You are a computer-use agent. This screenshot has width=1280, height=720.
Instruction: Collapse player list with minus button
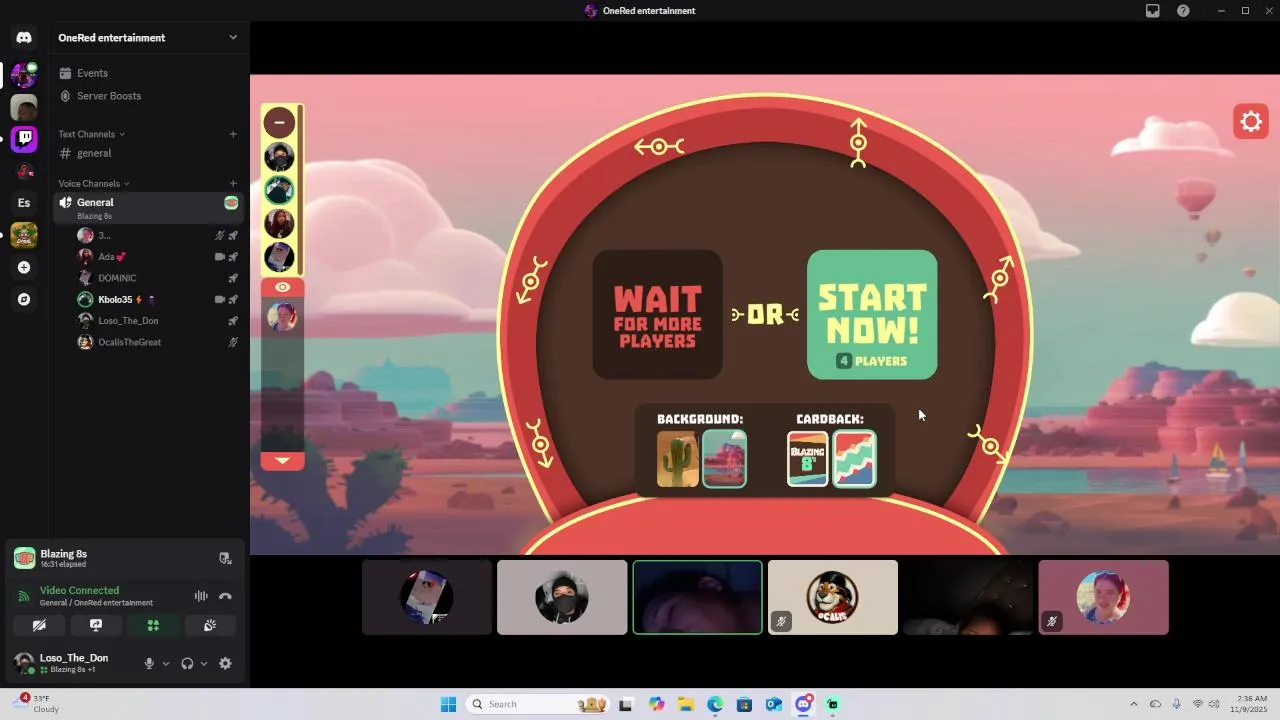[x=280, y=123]
